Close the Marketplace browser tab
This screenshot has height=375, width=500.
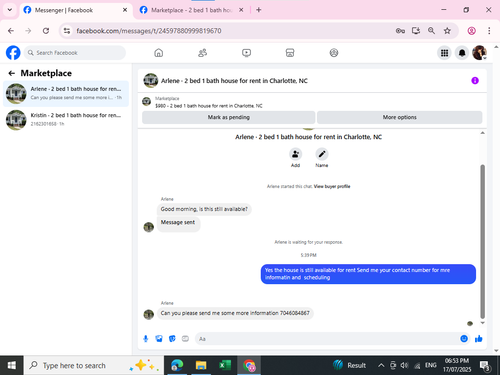[241, 10]
